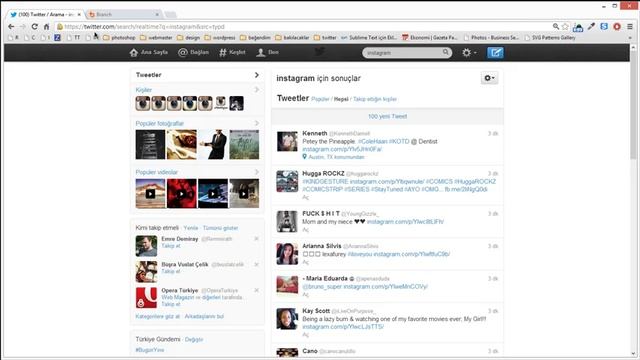Open the Popüler videolar link
The image size is (640, 360).
[x=157, y=172]
